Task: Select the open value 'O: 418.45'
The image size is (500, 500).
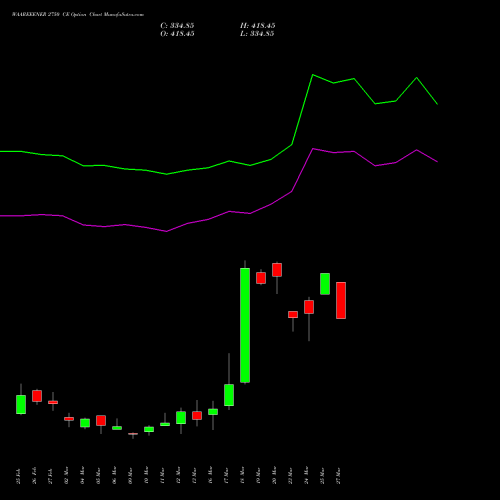Action: coord(177,34)
